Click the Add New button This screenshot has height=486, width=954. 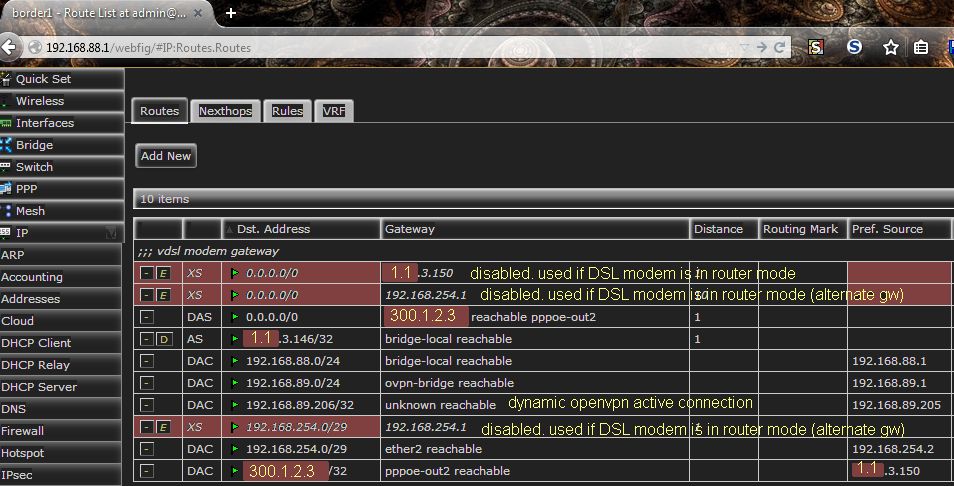coord(166,156)
